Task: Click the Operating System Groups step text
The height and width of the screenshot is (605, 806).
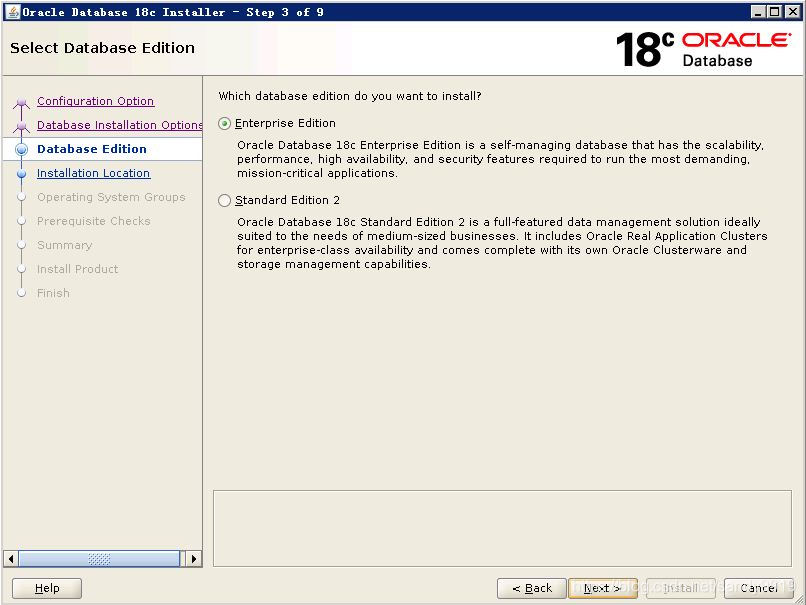Action: coord(111,197)
